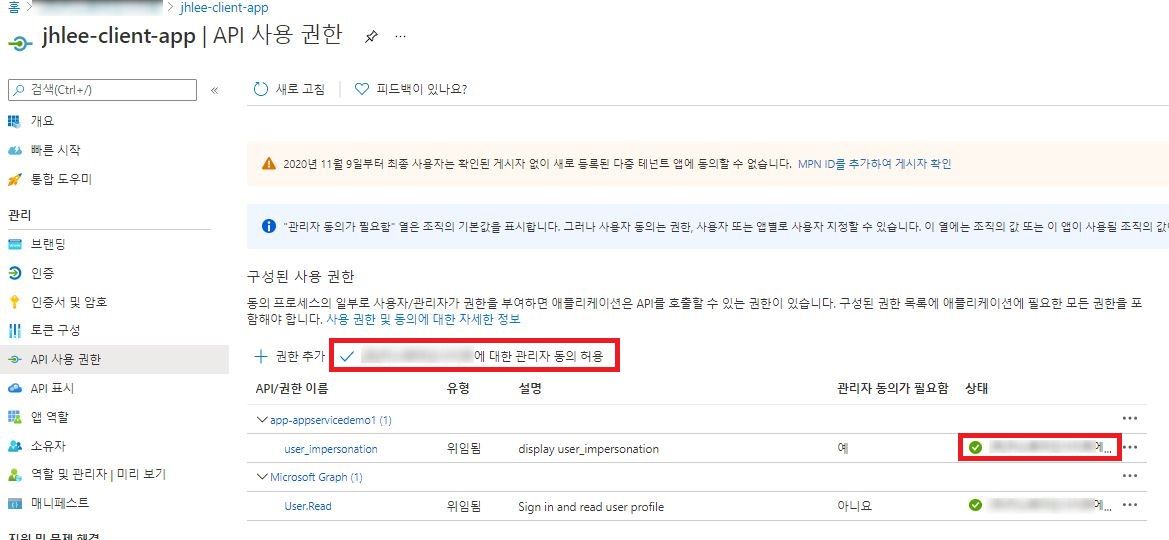1169x540 pixels.
Task: Click the 토큰 구성 bars icon
Action: point(14,330)
